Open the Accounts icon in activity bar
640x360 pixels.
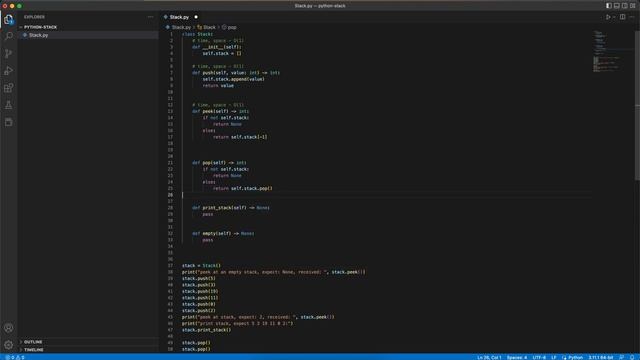click(x=9, y=328)
